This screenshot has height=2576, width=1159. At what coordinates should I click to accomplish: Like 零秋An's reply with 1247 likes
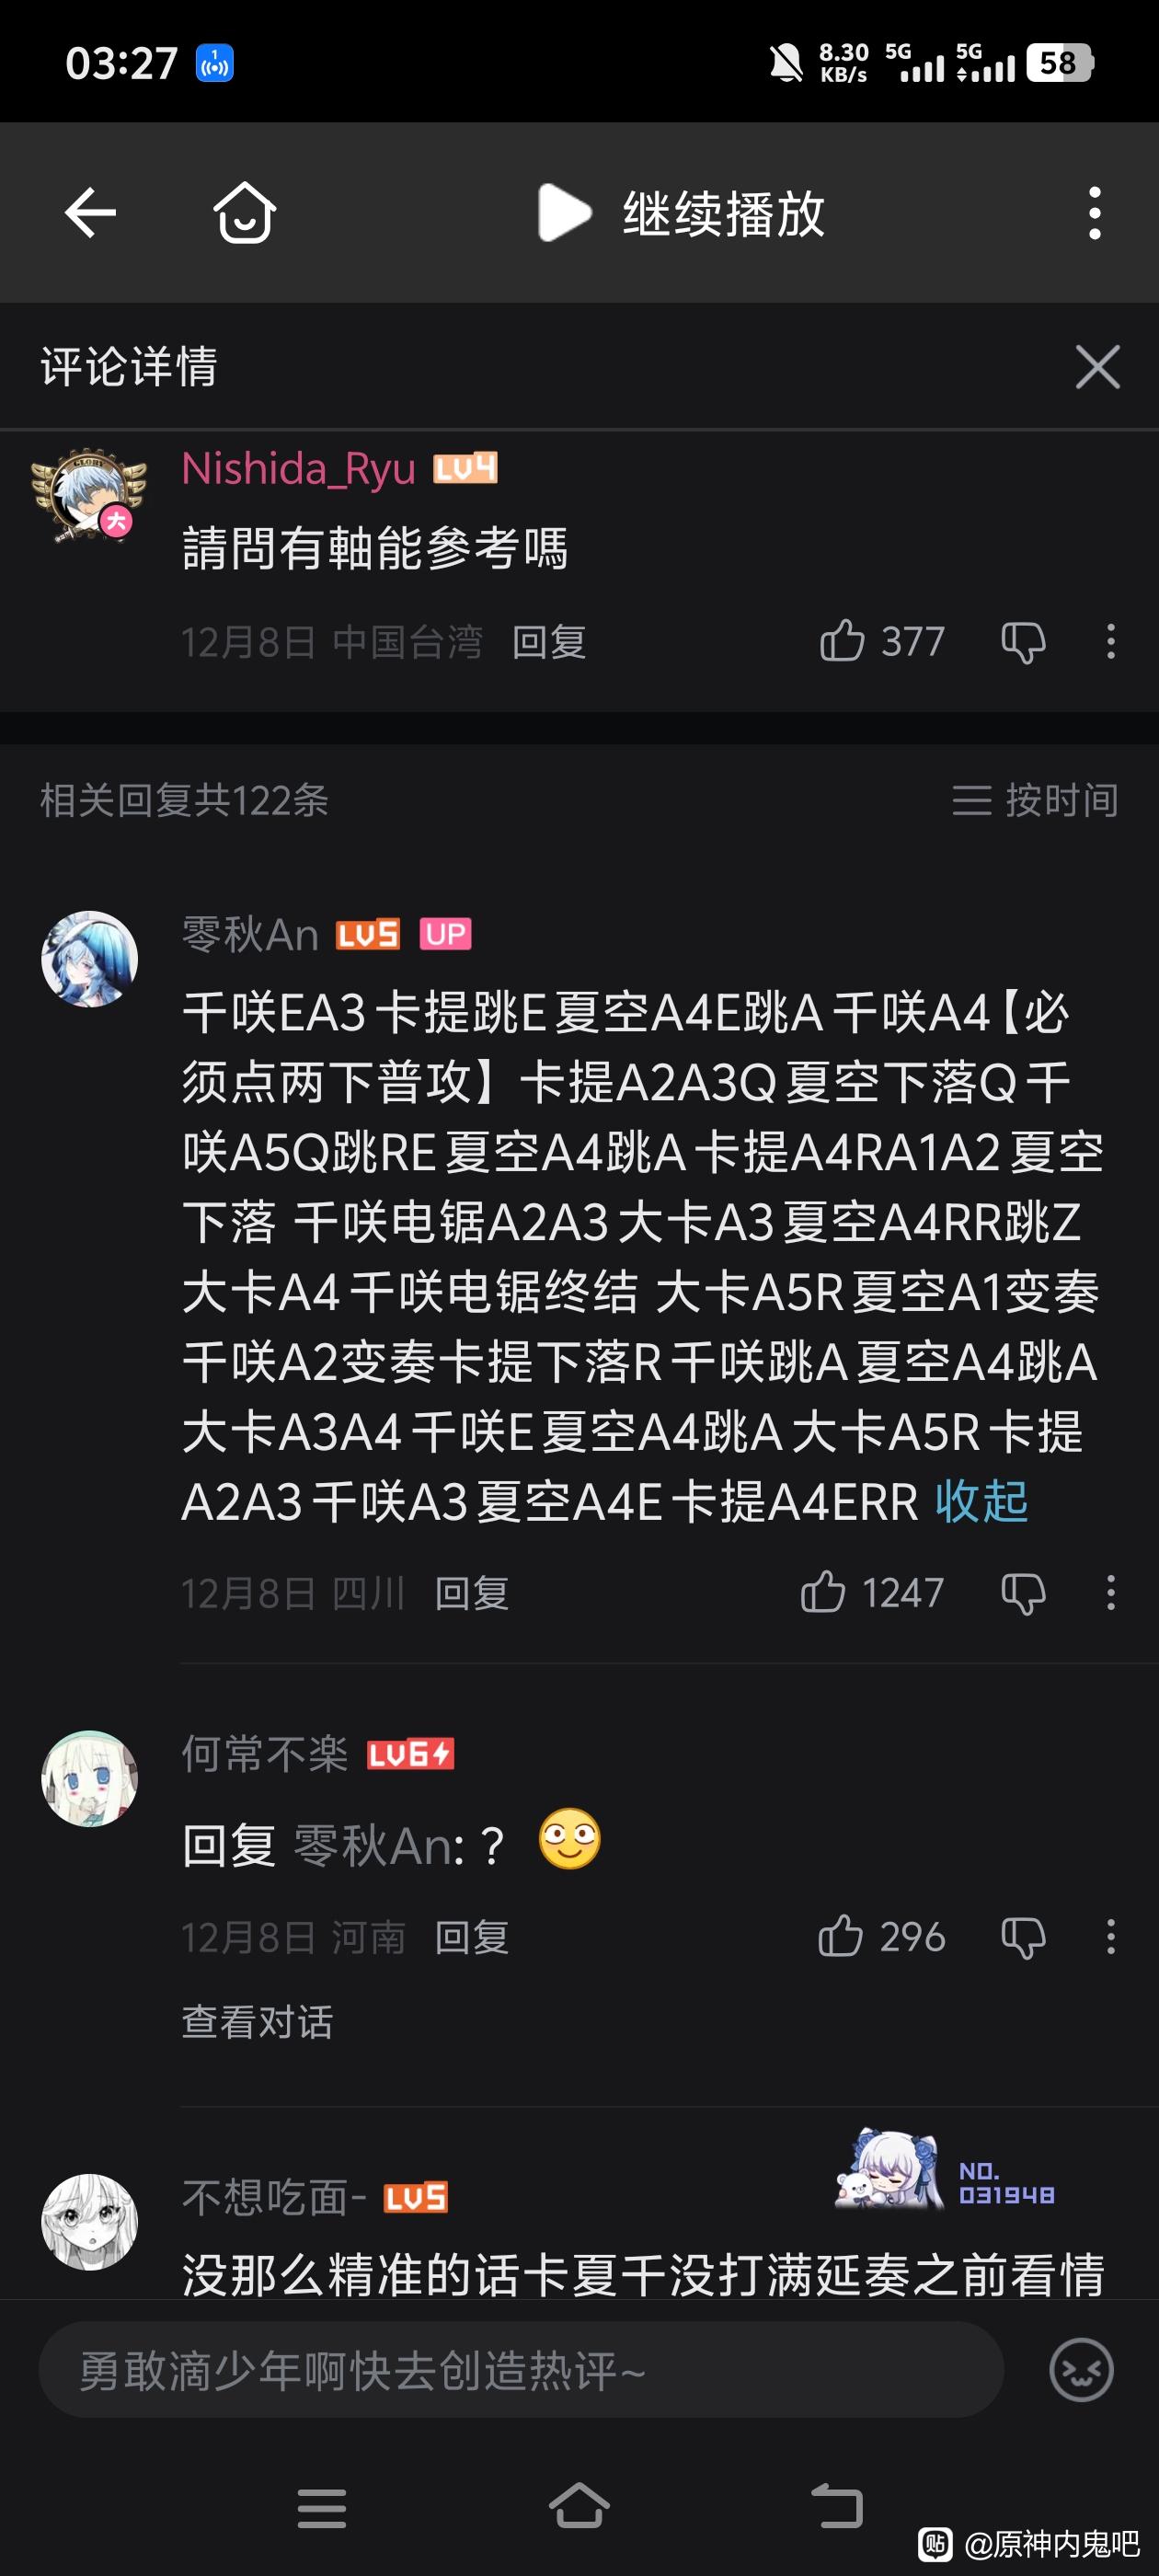[872, 1592]
